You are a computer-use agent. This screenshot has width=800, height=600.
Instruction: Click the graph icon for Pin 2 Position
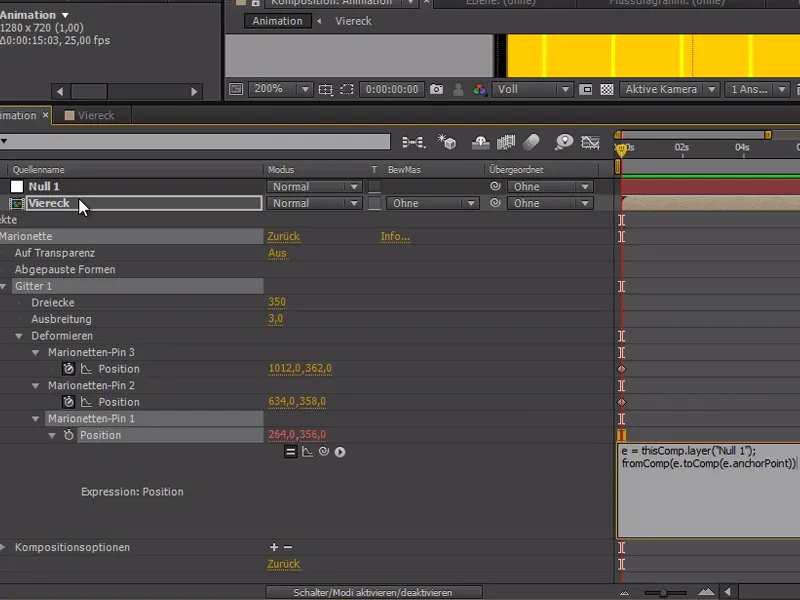(x=86, y=402)
